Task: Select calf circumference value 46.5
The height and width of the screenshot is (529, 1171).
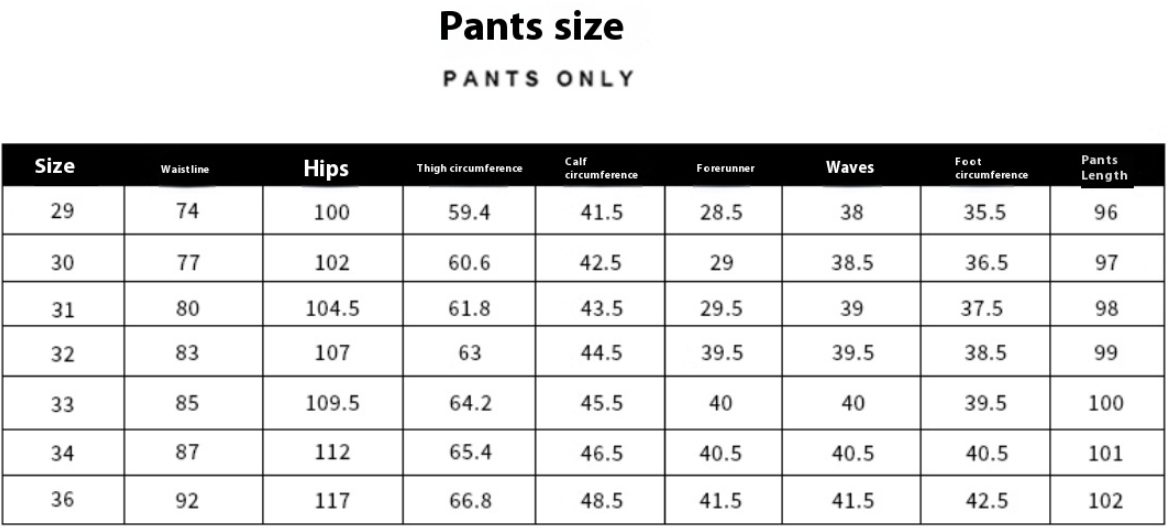Action: (x=602, y=453)
